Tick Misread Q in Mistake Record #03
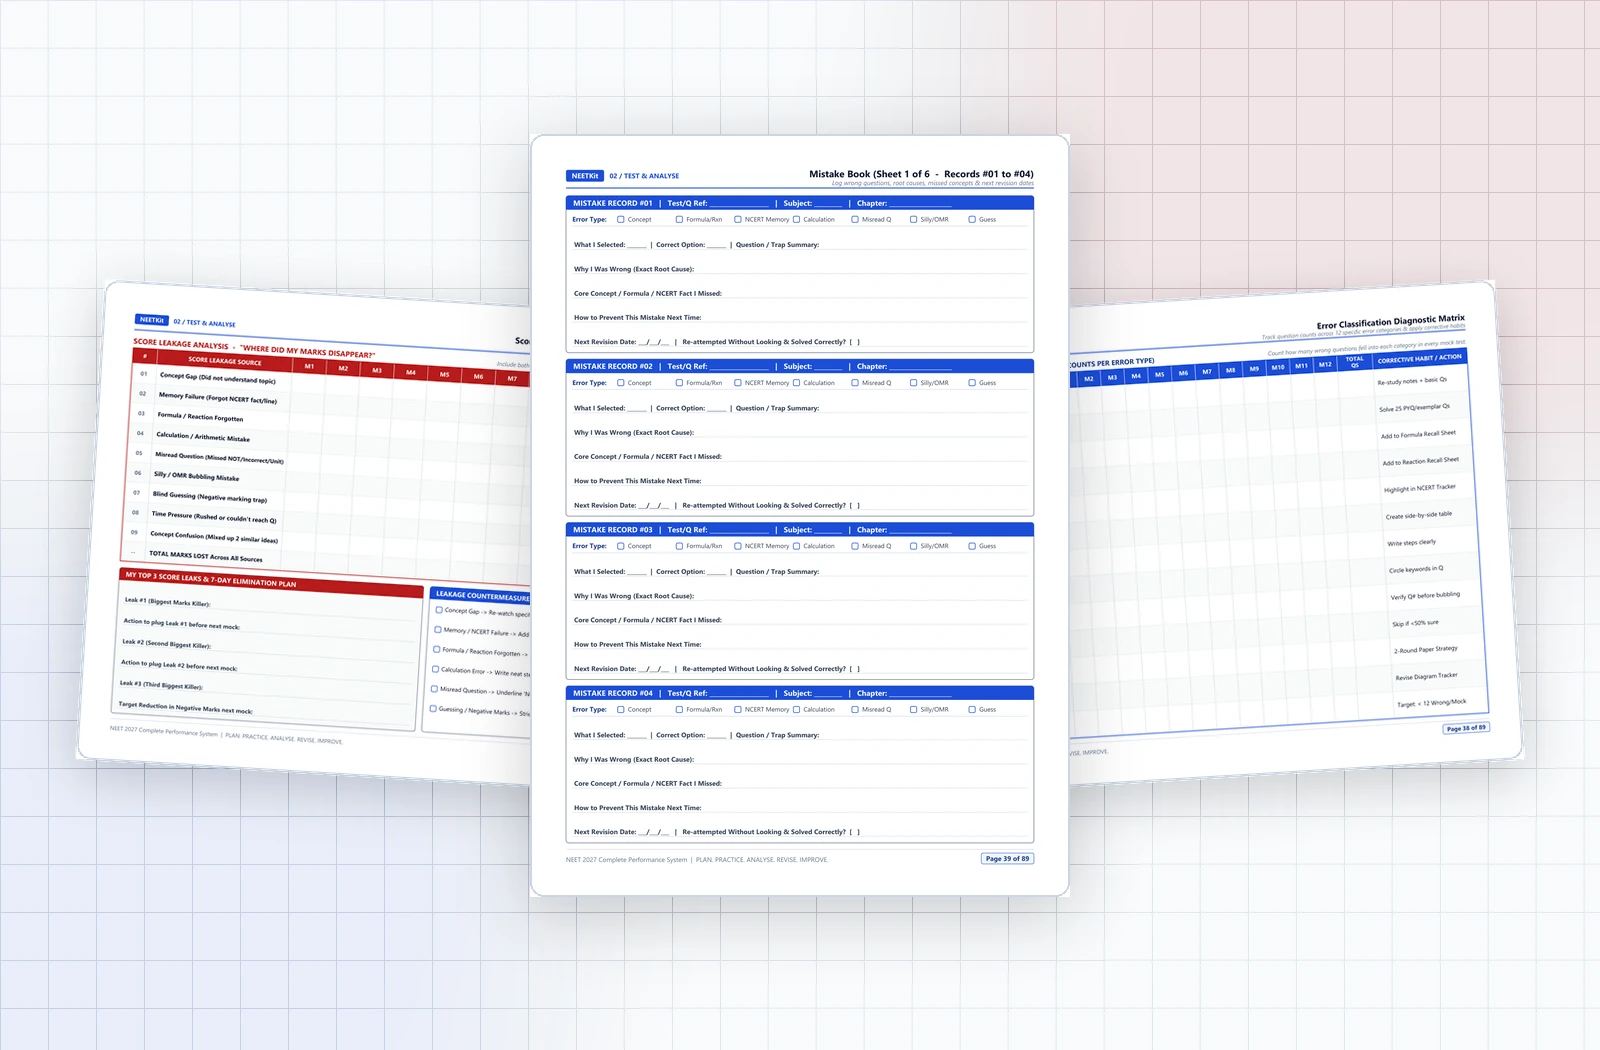The image size is (1600, 1050). [855, 546]
